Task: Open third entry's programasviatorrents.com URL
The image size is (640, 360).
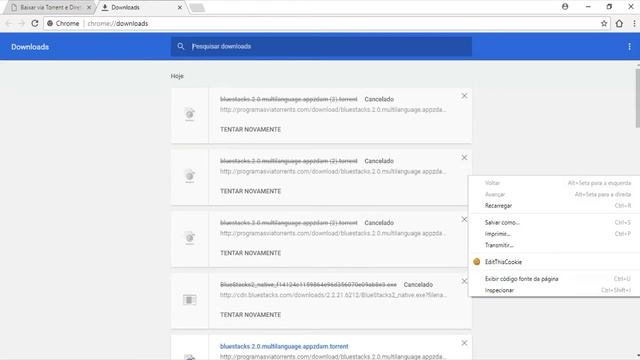Action: coord(333,233)
